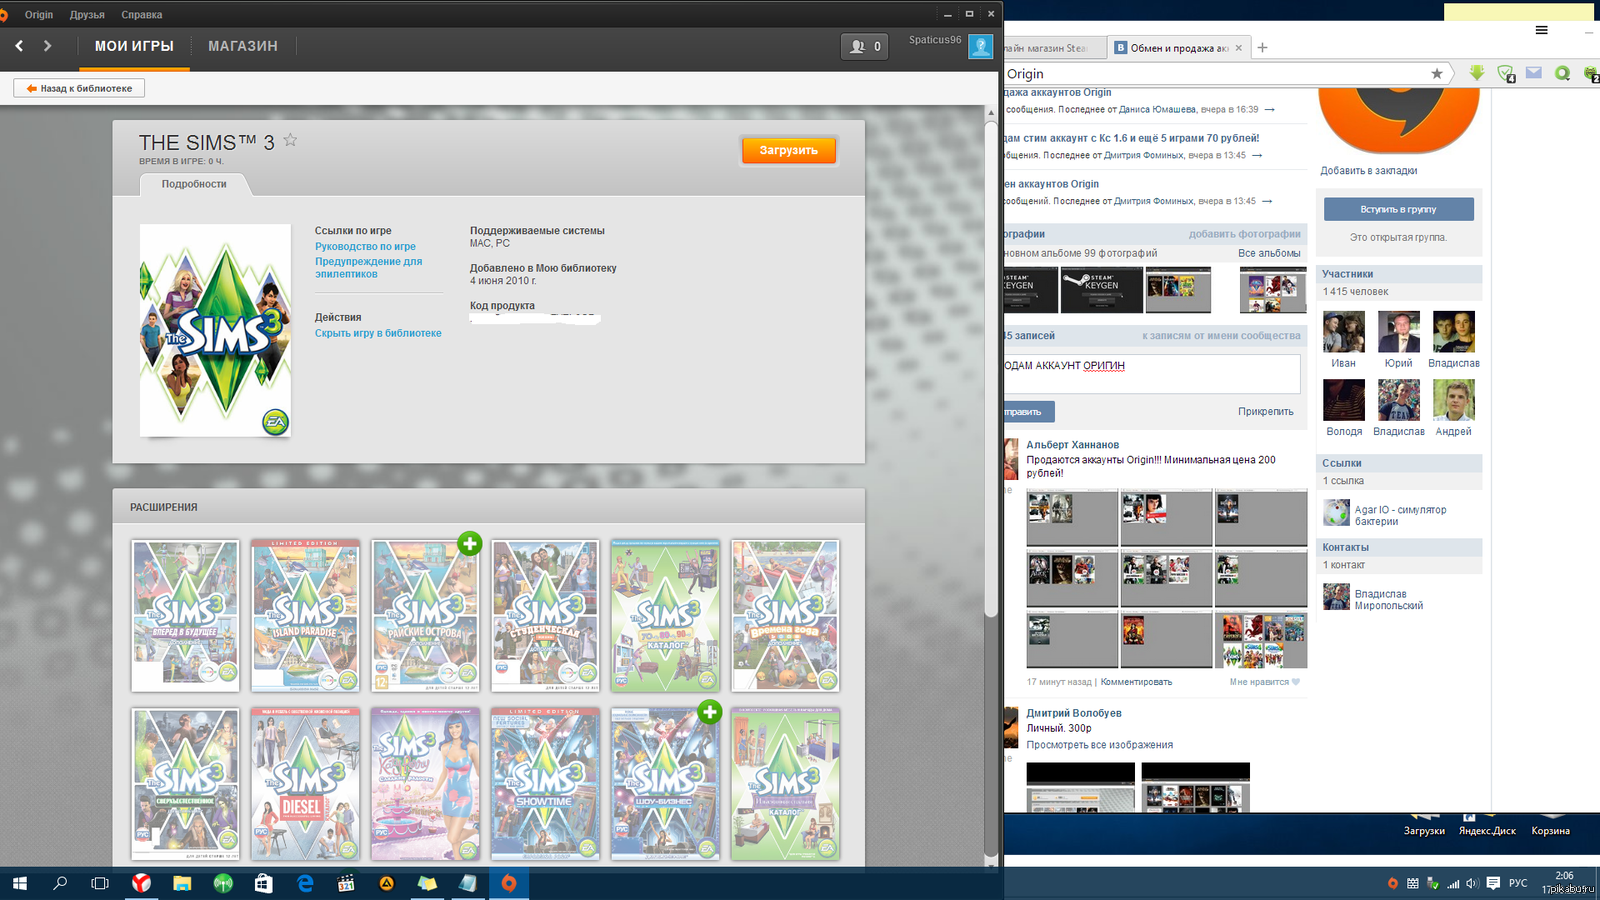This screenshot has width=1600, height=900.
Task: Open the Spaticus96 profile avatar
Action: tap(981, 46)
